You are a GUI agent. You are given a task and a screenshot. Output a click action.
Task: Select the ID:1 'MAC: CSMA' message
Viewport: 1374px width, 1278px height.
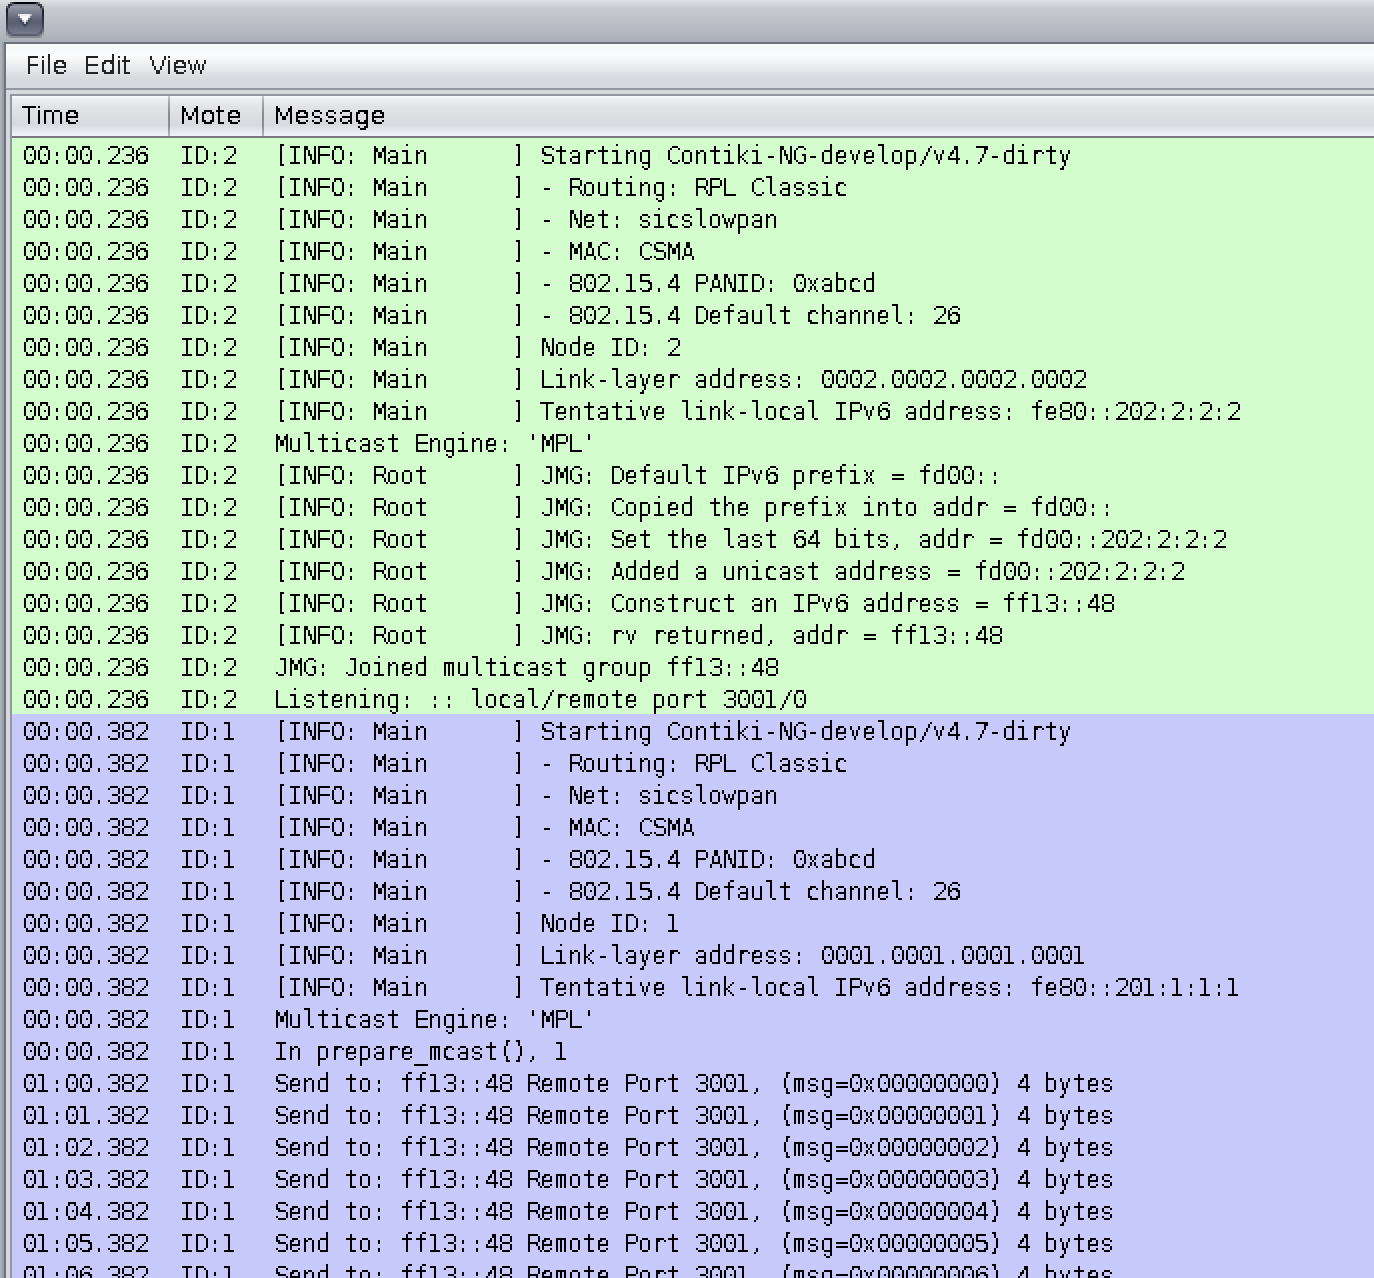pyautogui.click(x=693, y=827)
